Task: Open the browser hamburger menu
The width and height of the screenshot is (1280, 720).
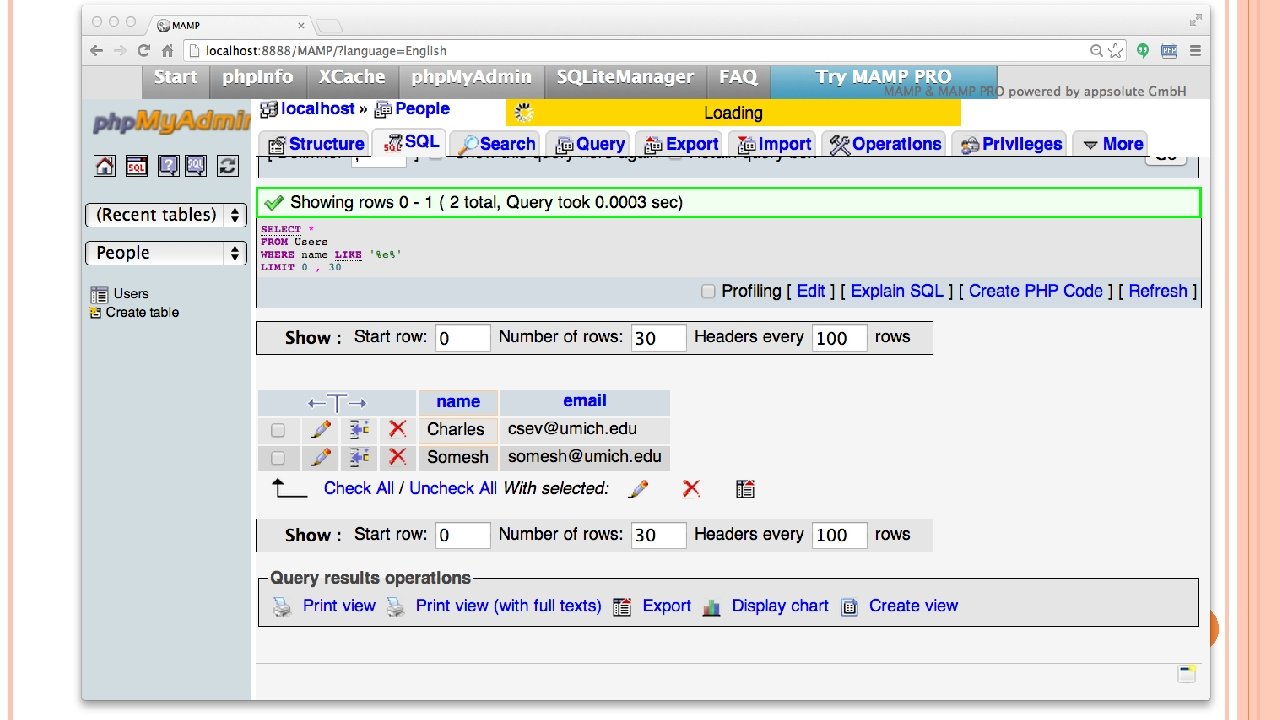Action: [1194, 50]
